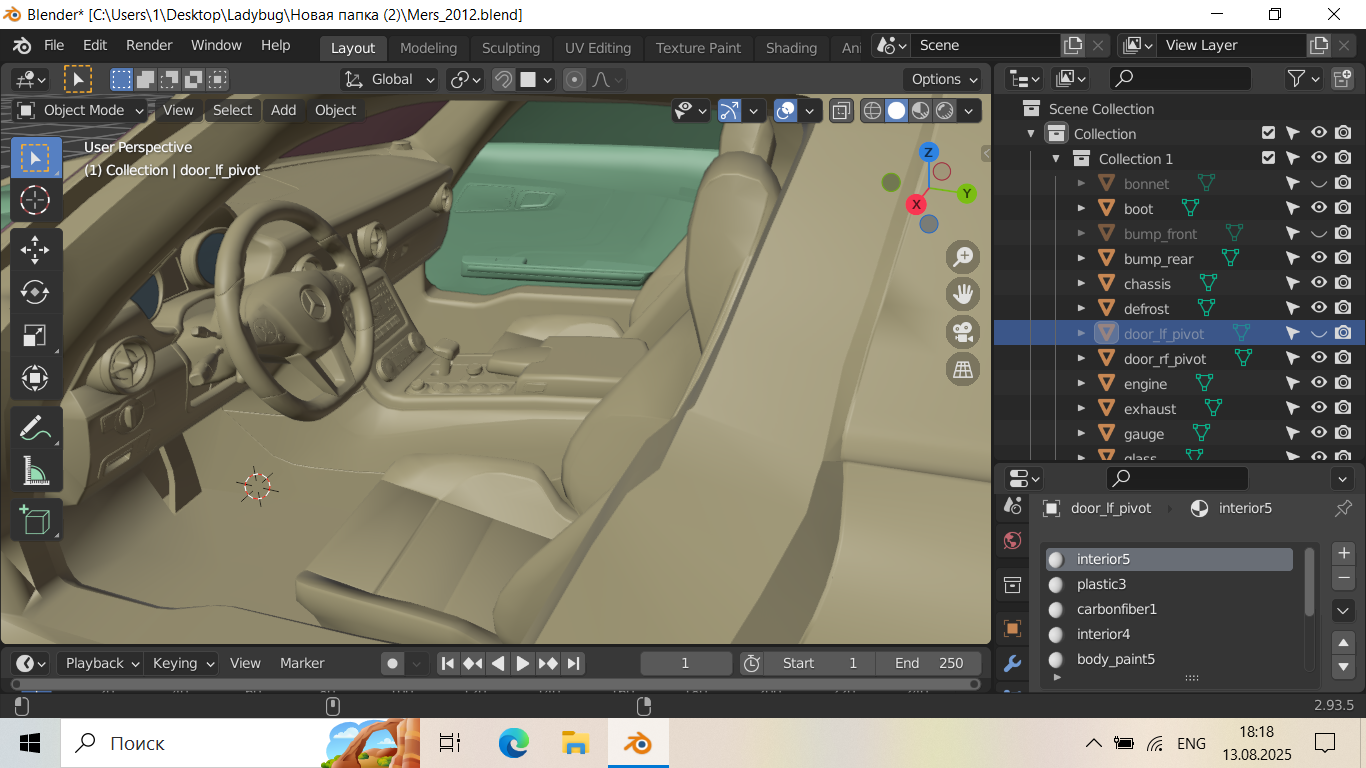This screenshot has height=768, width=1366.
Task: Open Global transform orientation dropdown
Action: (391, 79)
